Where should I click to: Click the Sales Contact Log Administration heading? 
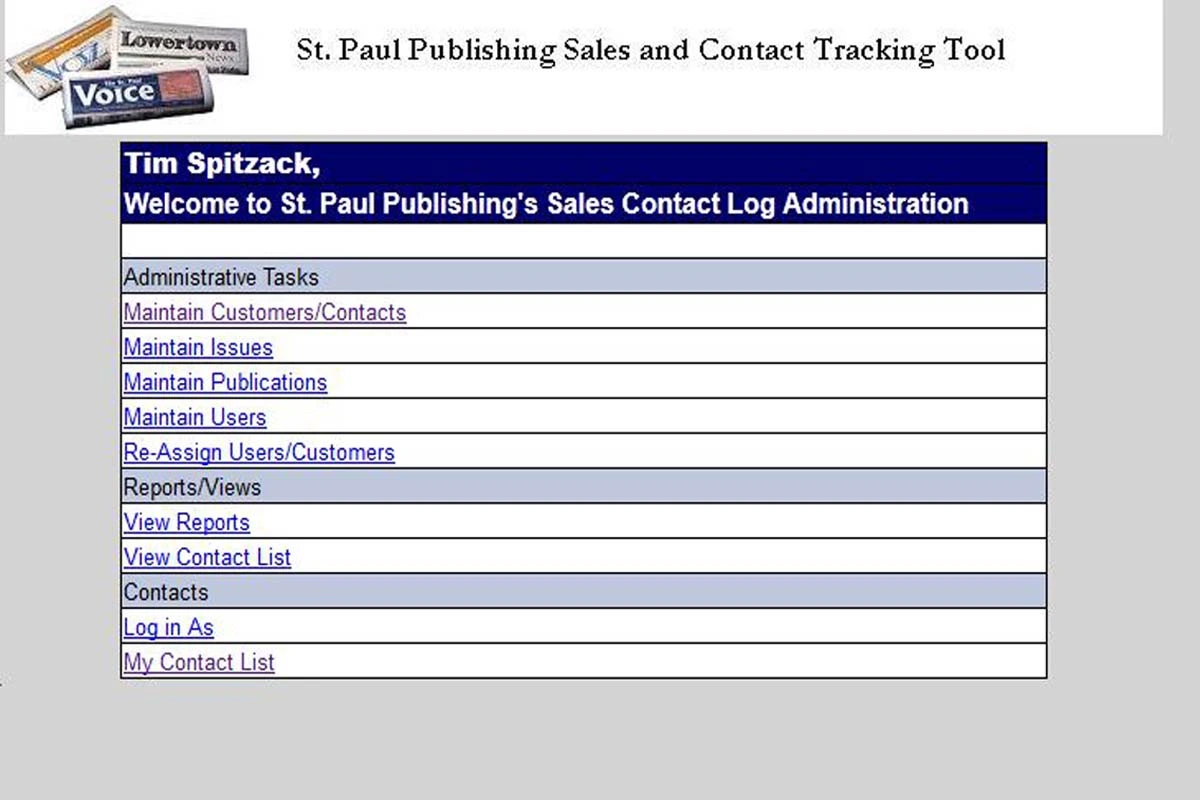click(x=544, y=204)
